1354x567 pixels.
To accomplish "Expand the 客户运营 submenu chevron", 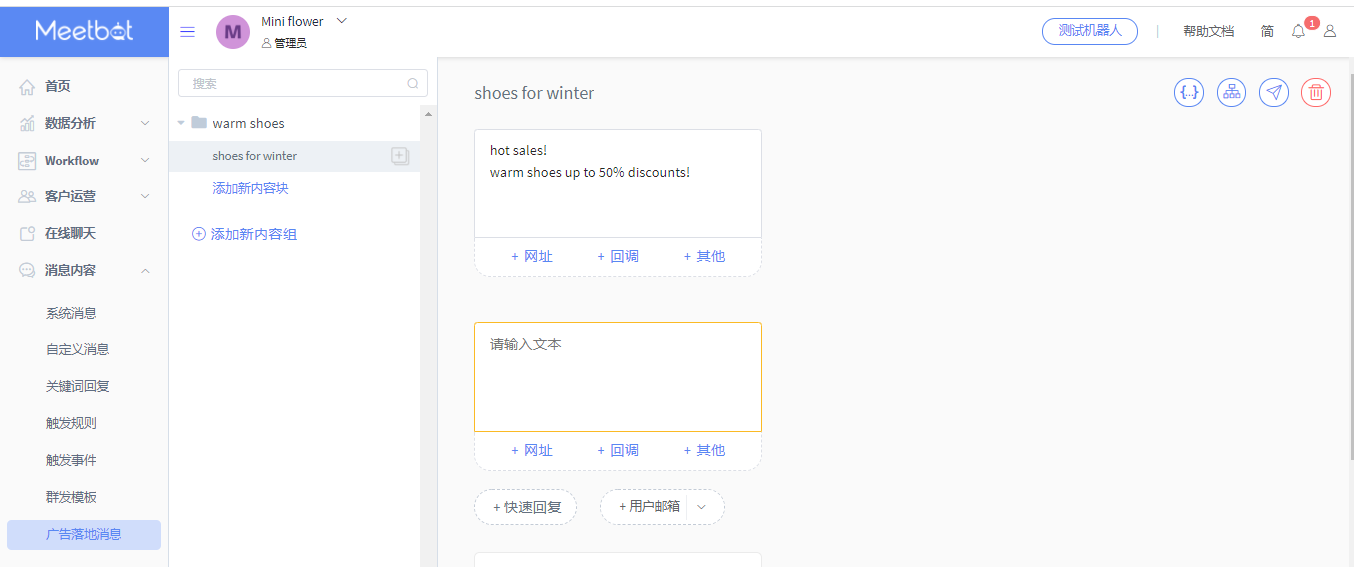I will pos(145,197).
